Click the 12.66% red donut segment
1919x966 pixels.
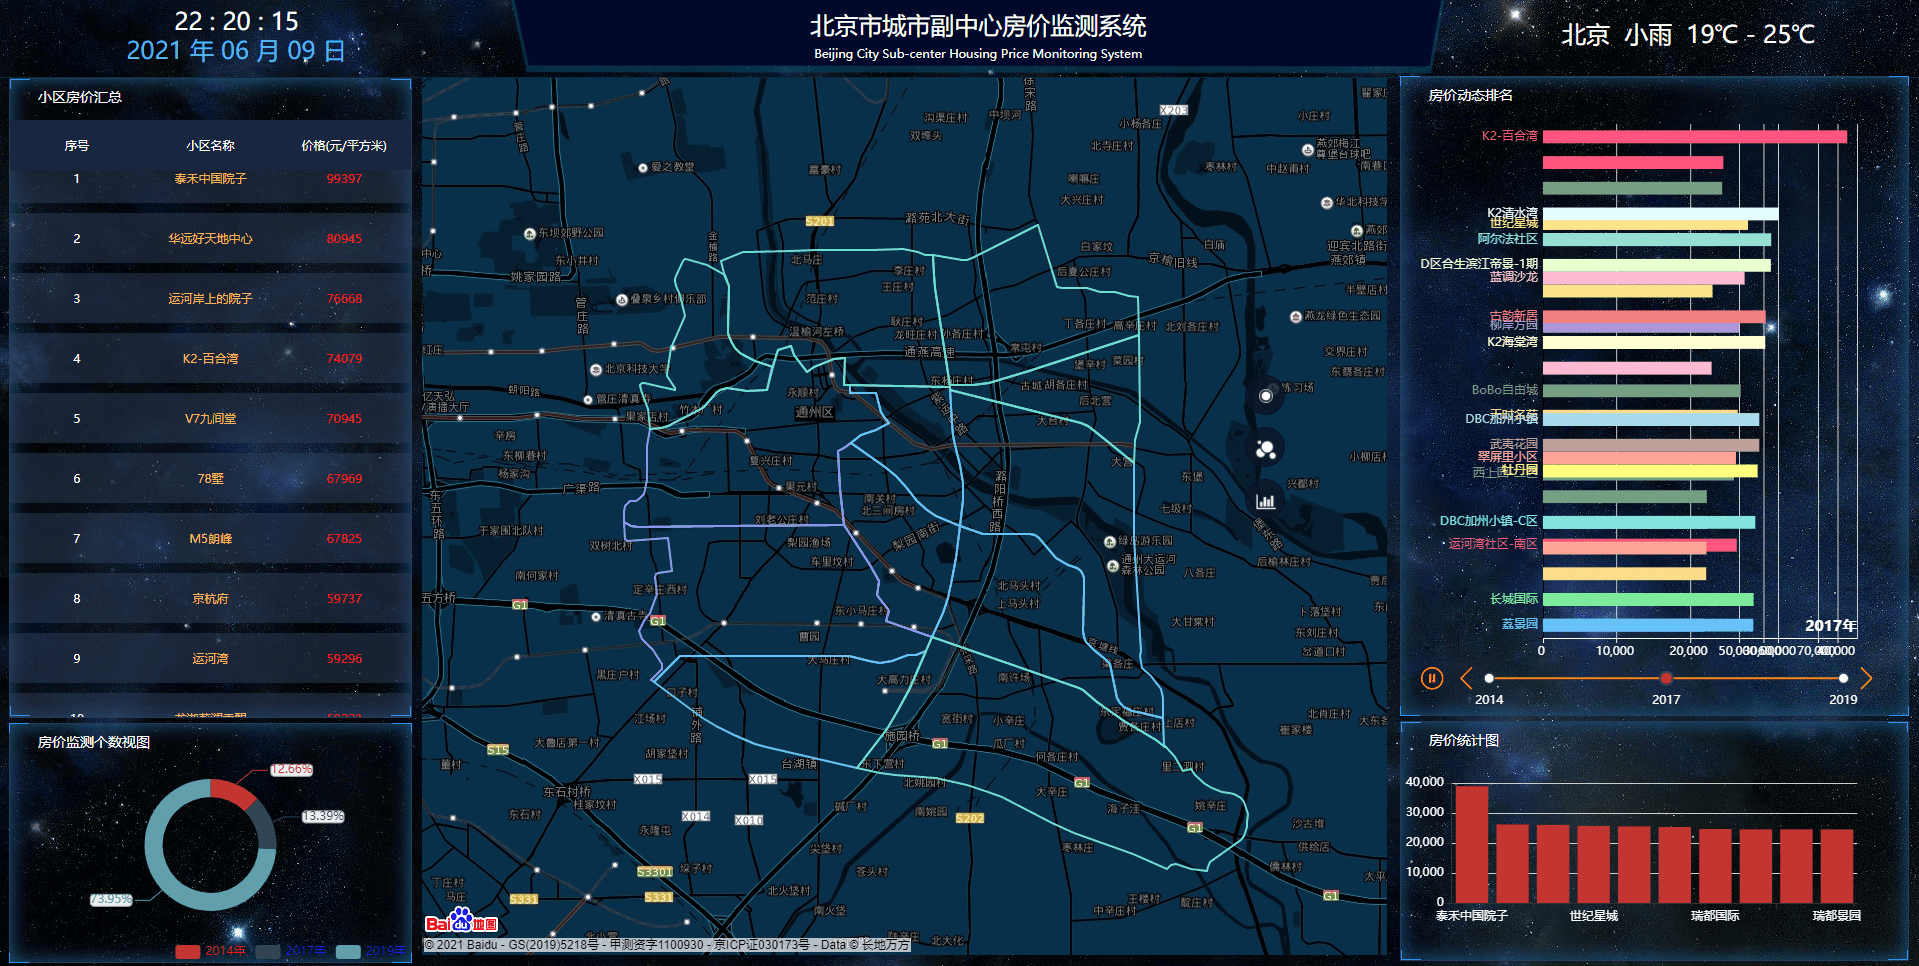[232, 794]
